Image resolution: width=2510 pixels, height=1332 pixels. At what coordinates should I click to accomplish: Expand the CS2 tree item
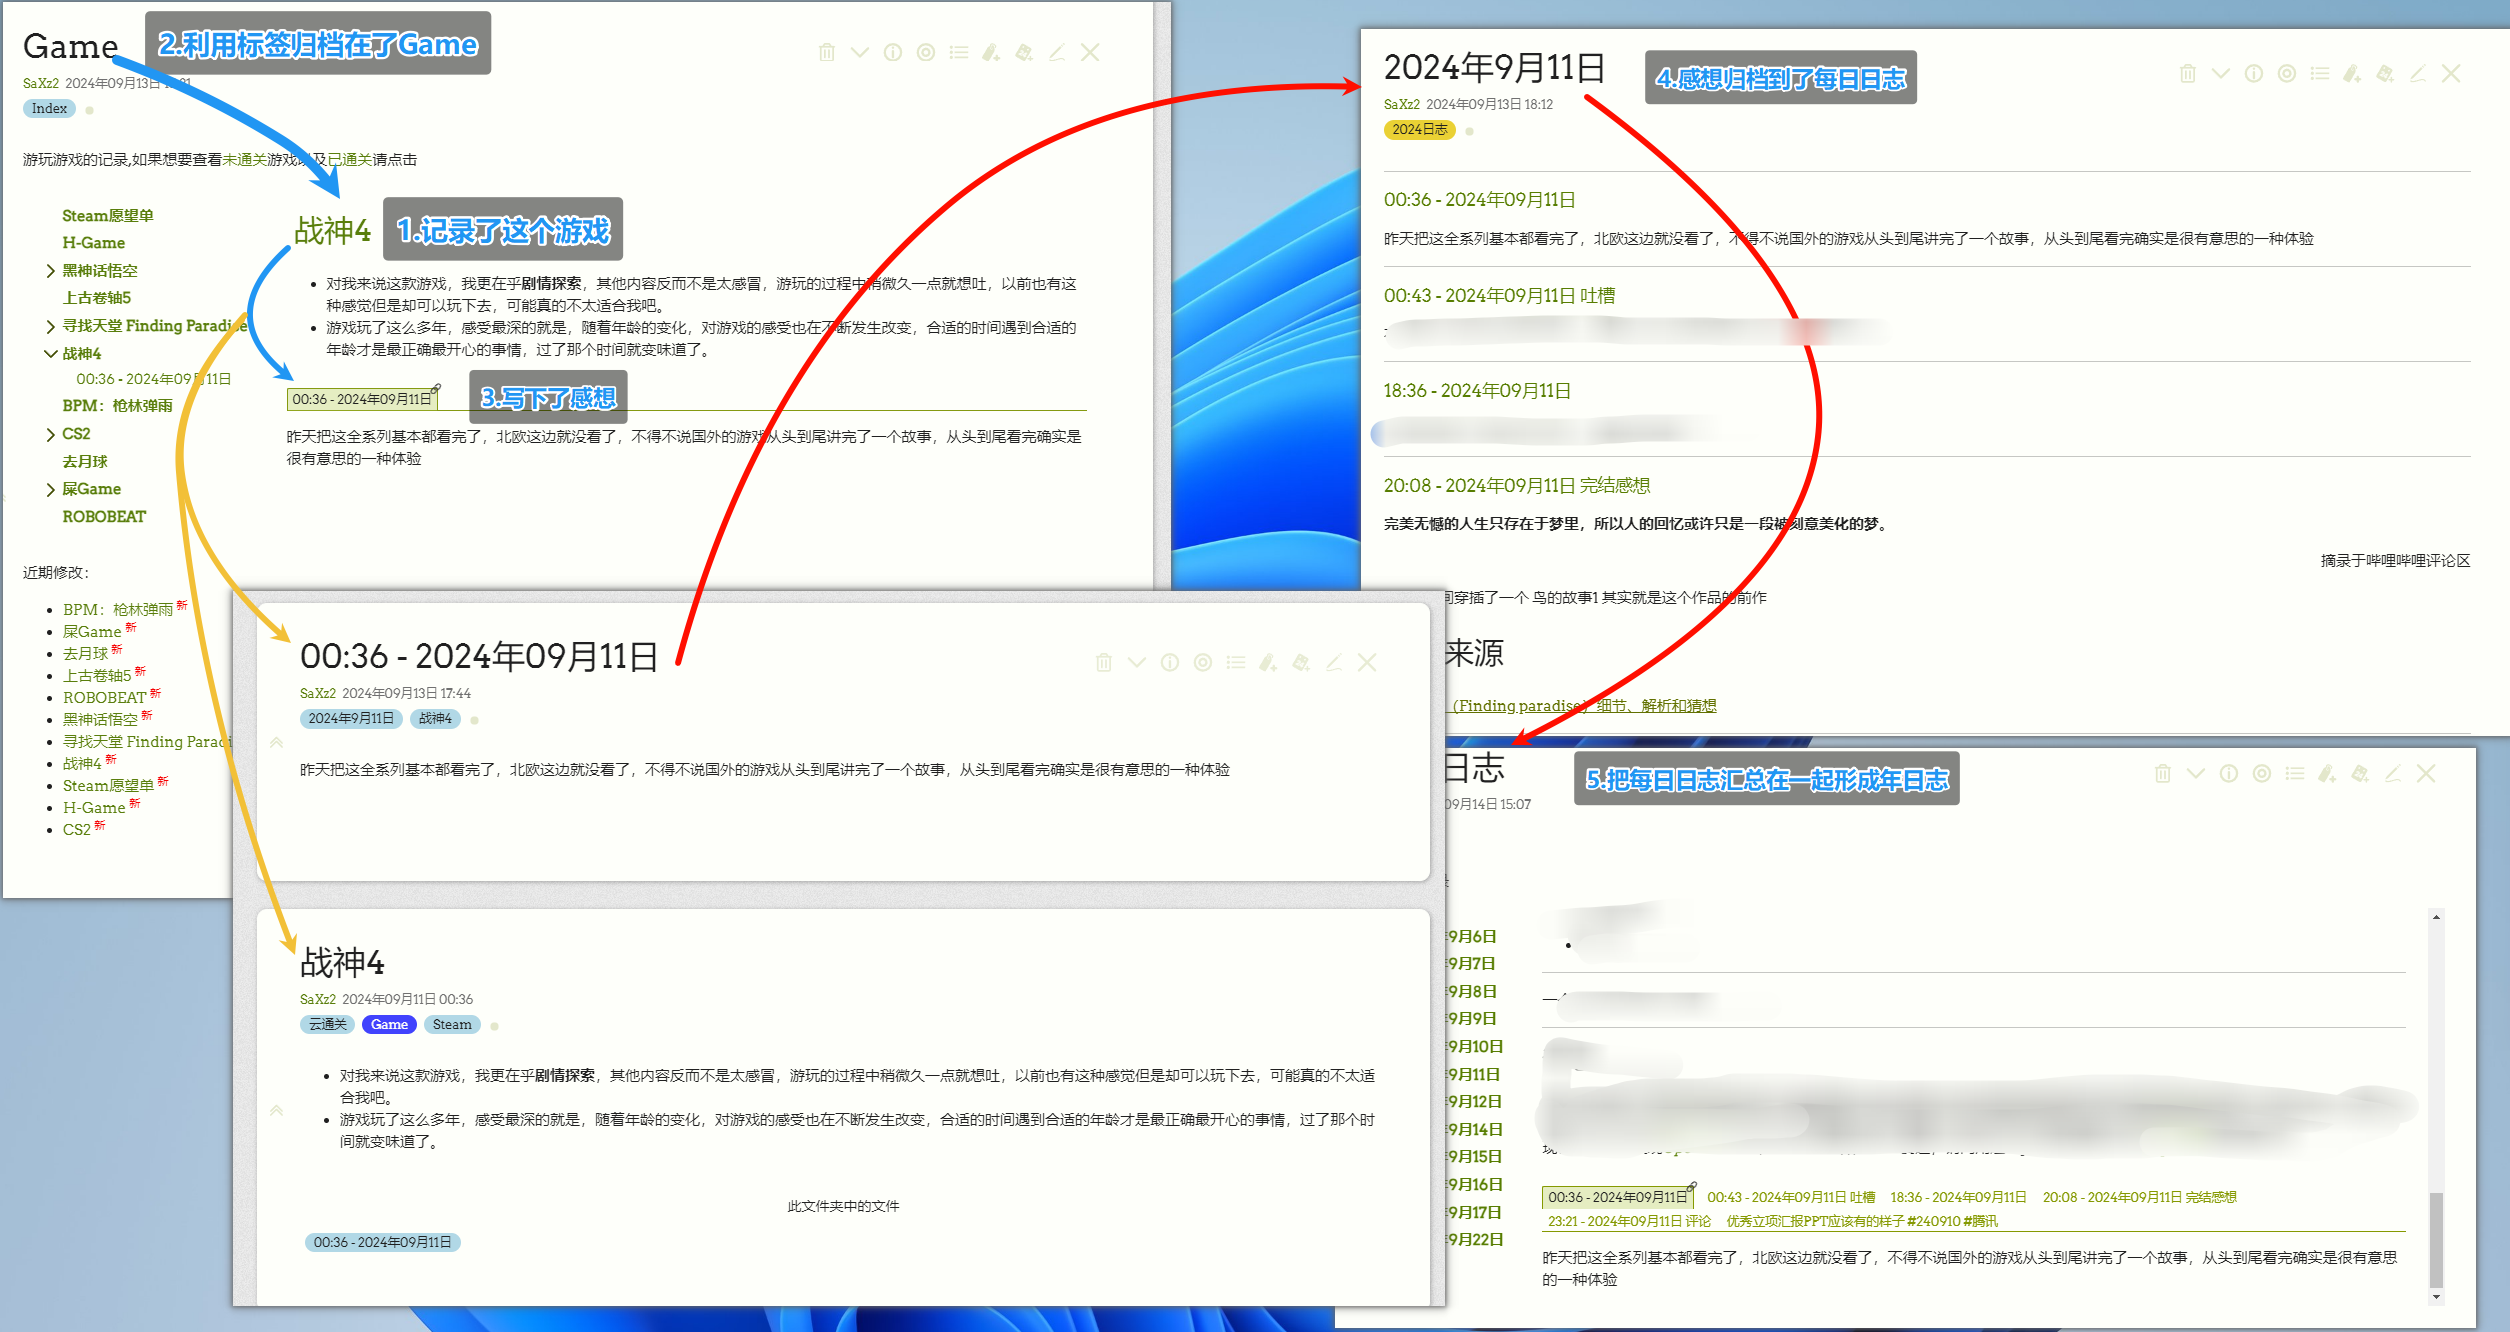tap(50, 434)
